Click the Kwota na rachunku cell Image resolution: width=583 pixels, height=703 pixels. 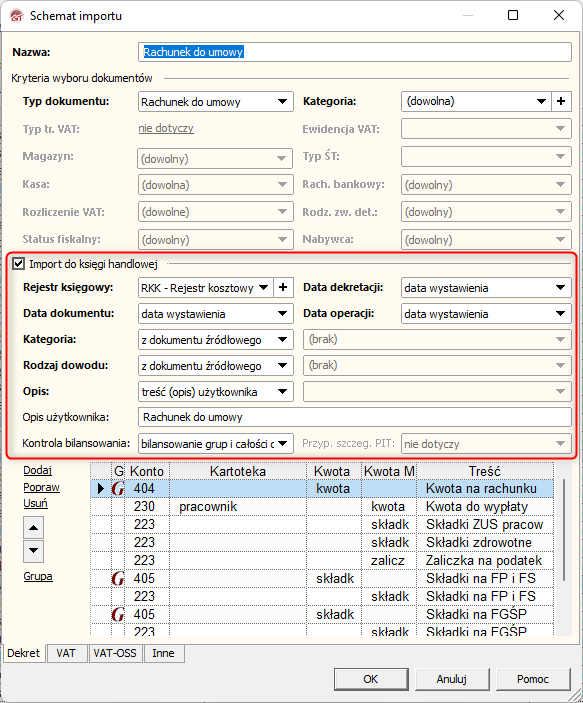tap(485, 488)
